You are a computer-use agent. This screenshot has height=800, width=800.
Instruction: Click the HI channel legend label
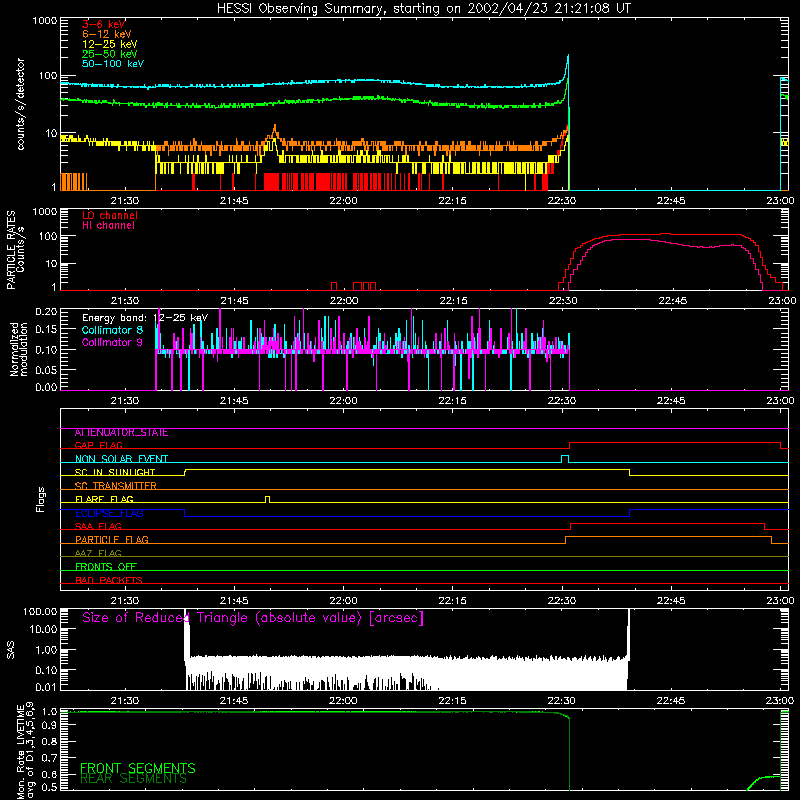click(108, 225)
